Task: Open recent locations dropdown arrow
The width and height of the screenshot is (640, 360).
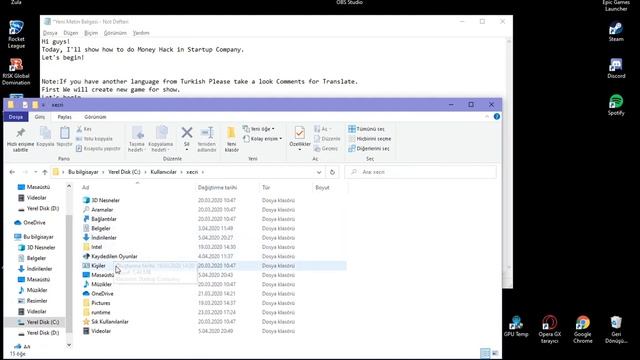Action: coord(36,172)
